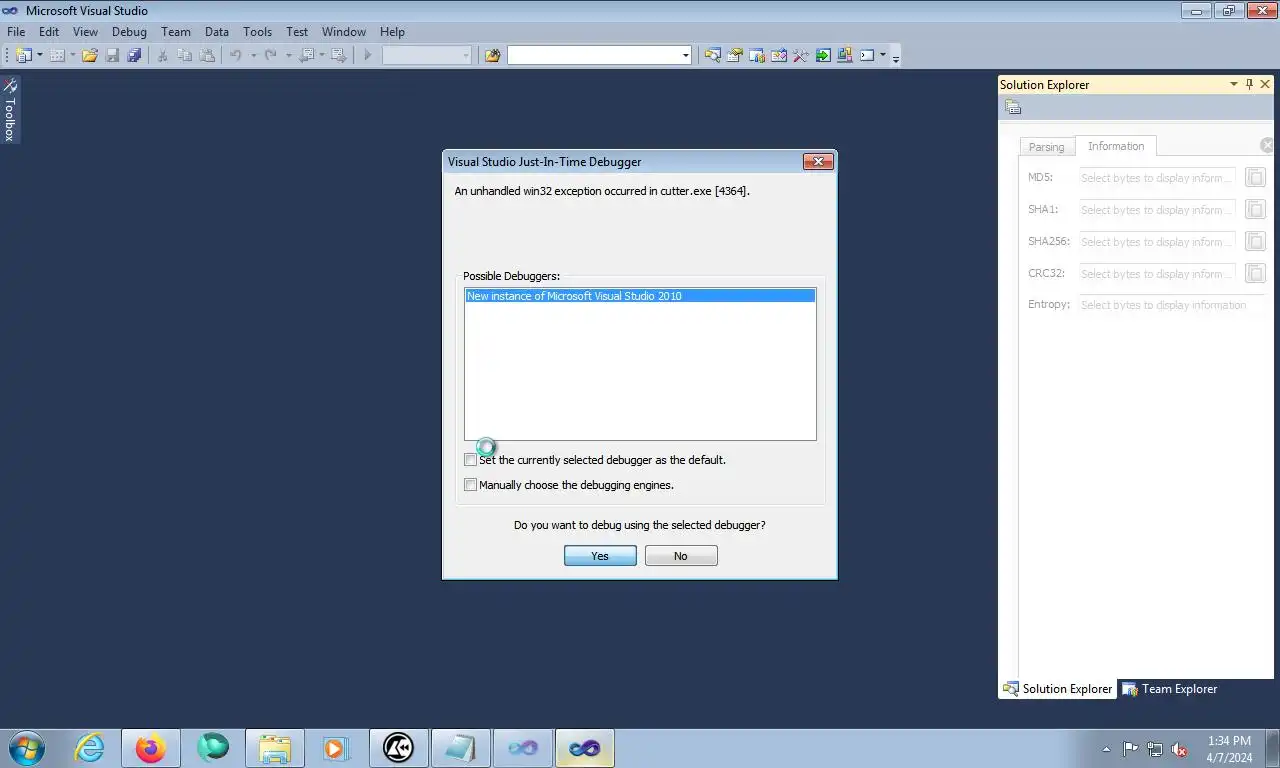The width and height of the screenshot is (1280, 768).
Task: Open the Properties Window toolbar icon
Action: pyautogui.click(x=735, y=56)
